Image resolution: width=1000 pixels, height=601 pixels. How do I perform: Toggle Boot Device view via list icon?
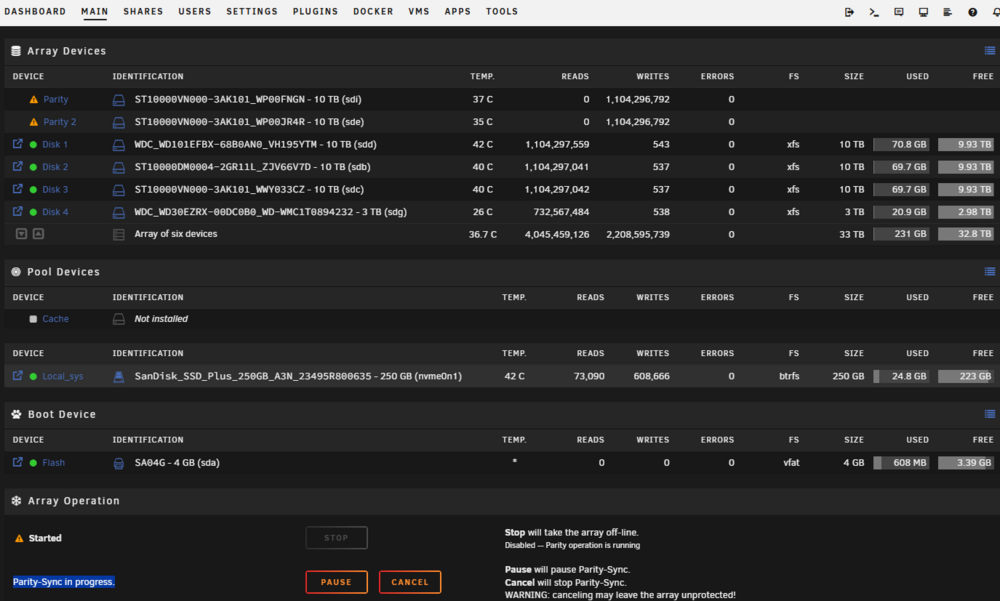pyautogui.click(x=989, y=414)
